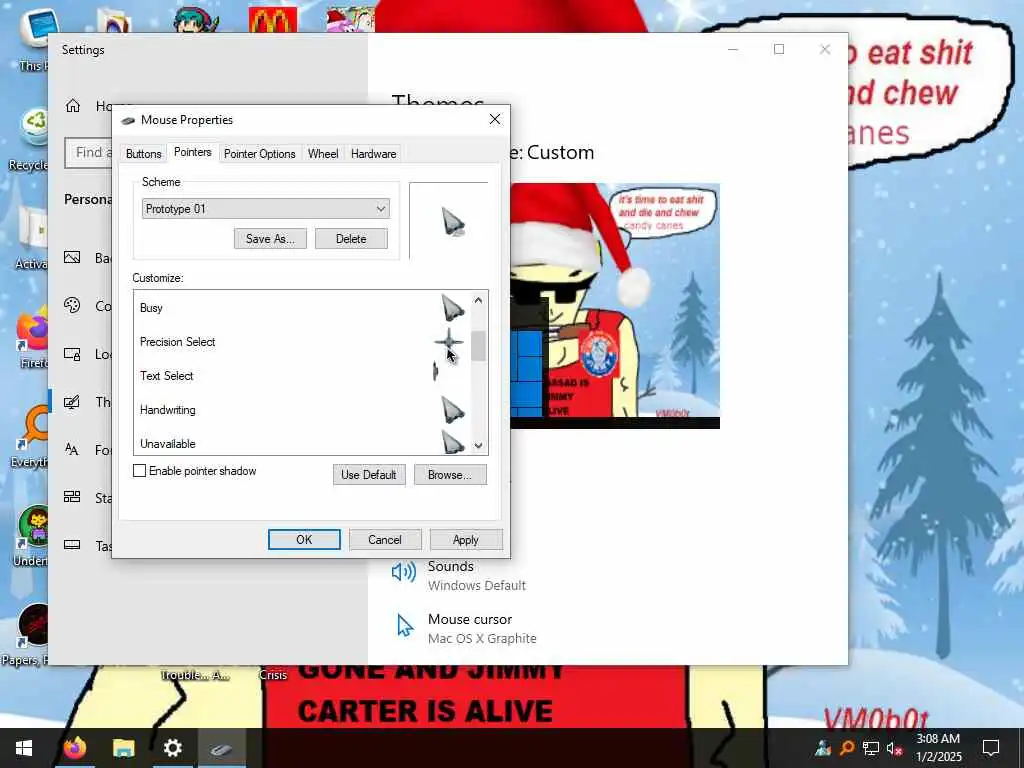Click the theme preview image in Settings

615,306
